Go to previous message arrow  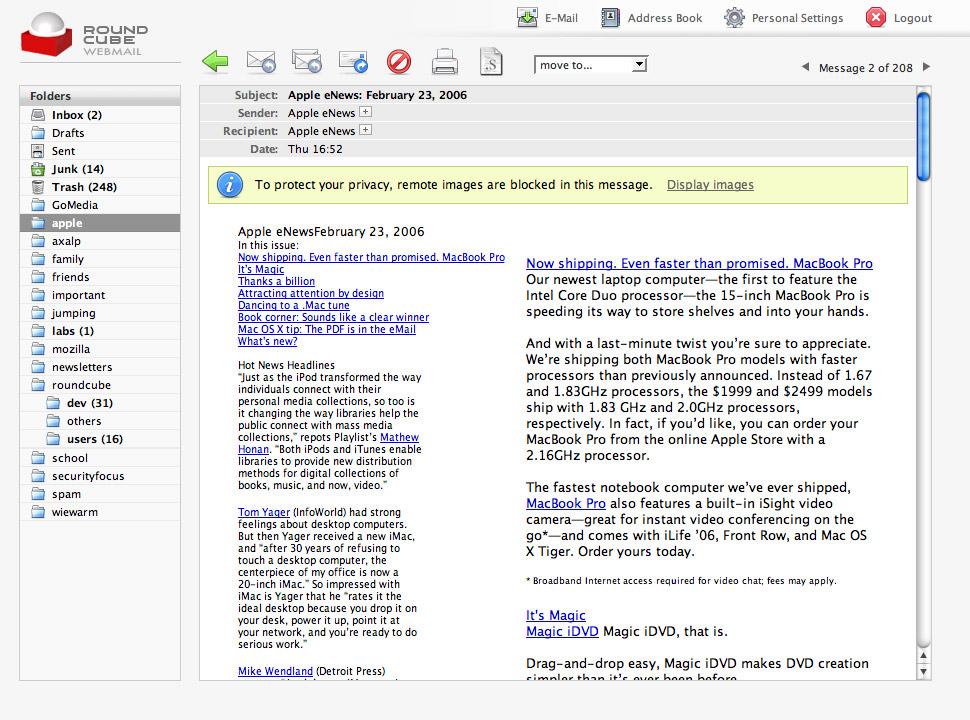pyautogui.click(x=805, y=67)
